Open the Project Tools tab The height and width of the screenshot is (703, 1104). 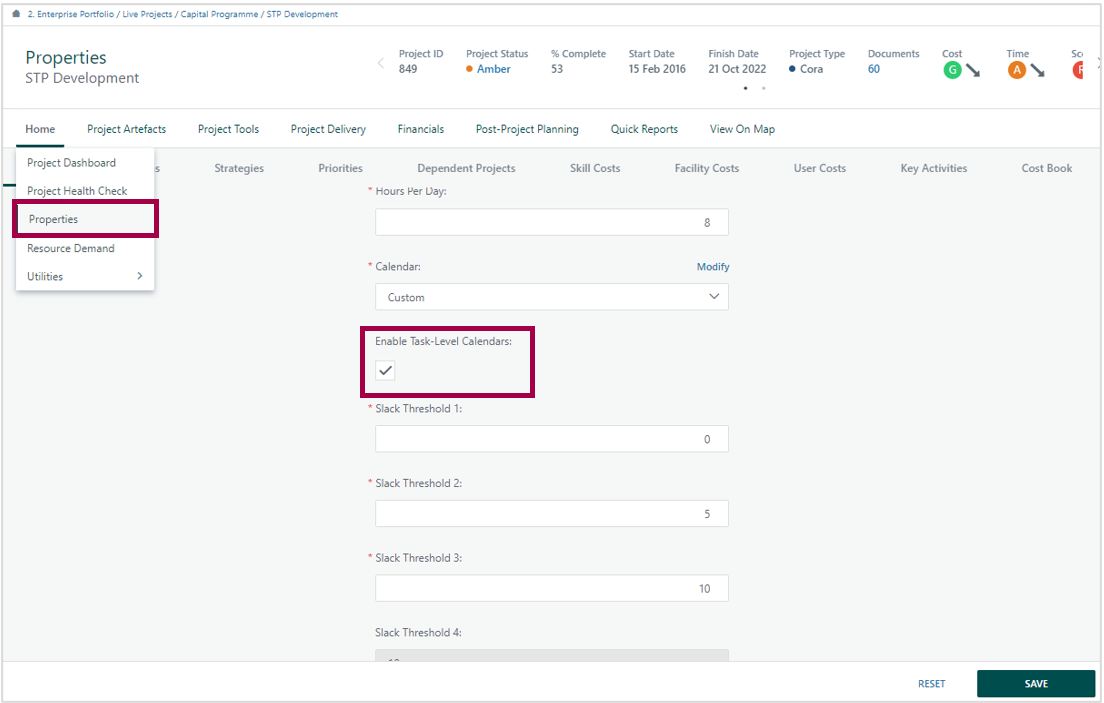pos(228,129)
